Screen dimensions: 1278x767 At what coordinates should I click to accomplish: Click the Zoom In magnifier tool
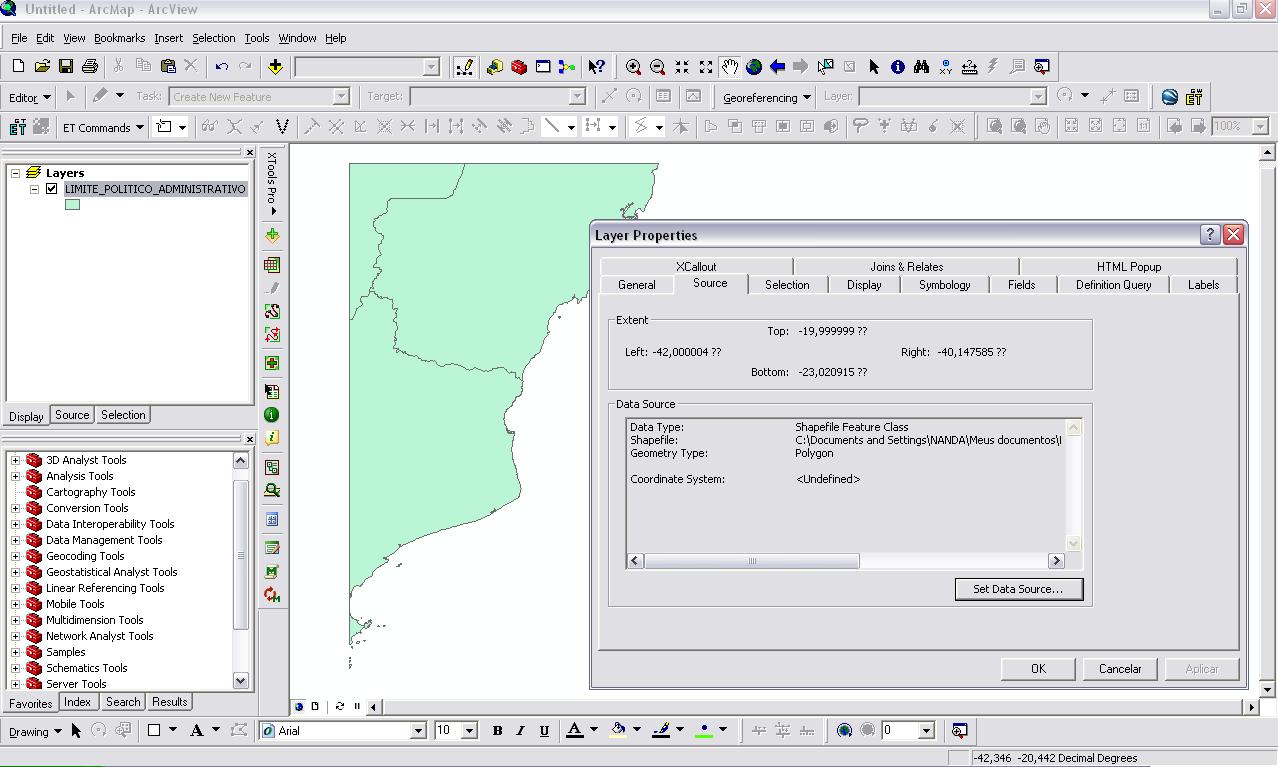pos(633,67)
